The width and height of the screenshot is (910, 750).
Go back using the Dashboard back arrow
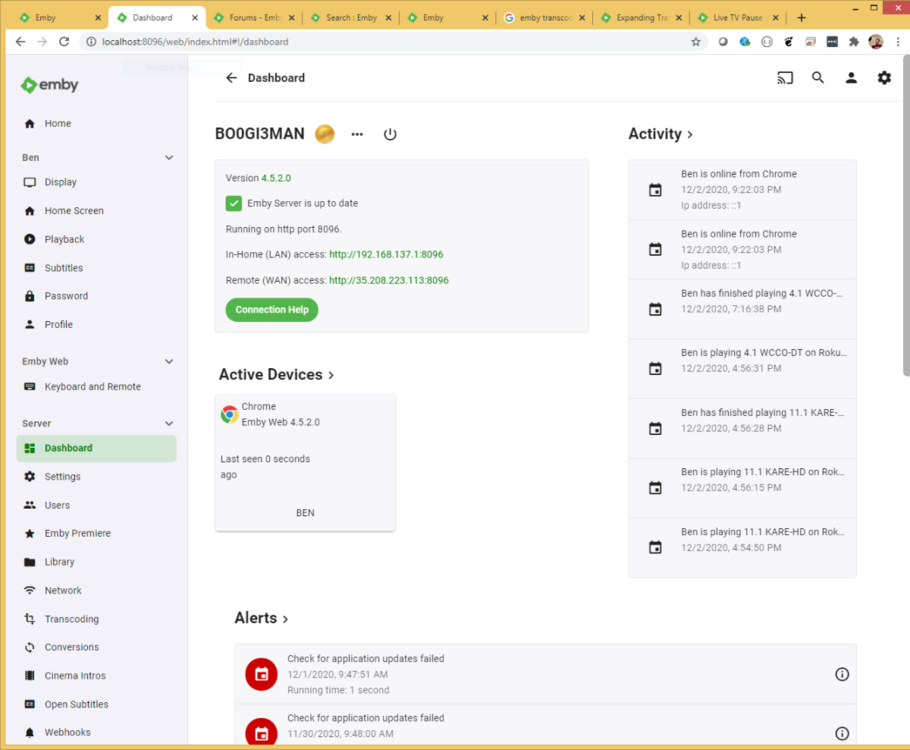point(231,78)
